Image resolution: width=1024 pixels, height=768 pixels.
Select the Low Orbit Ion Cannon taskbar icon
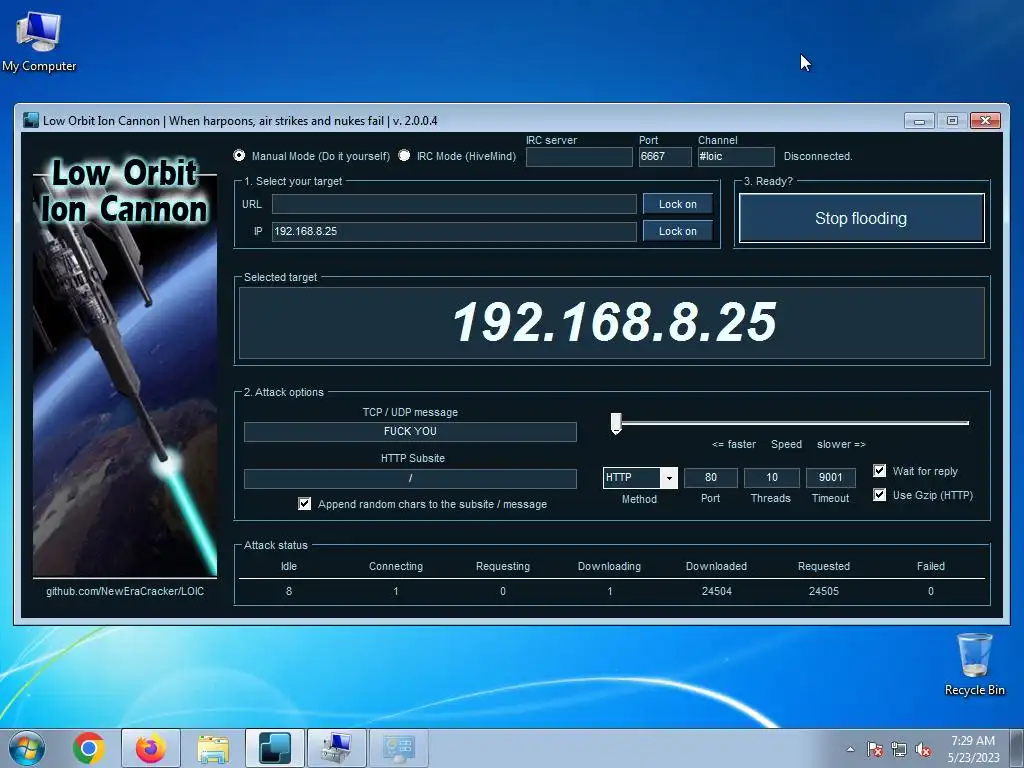[275, 748]
